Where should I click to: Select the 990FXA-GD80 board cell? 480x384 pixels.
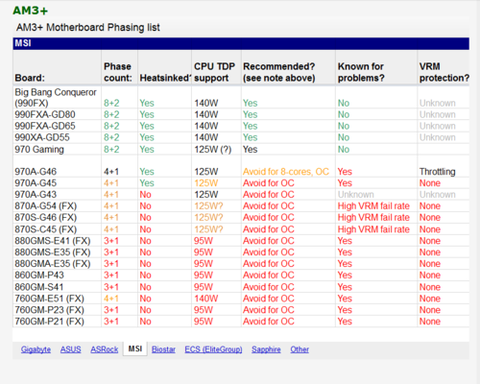(x=45, y=114)
